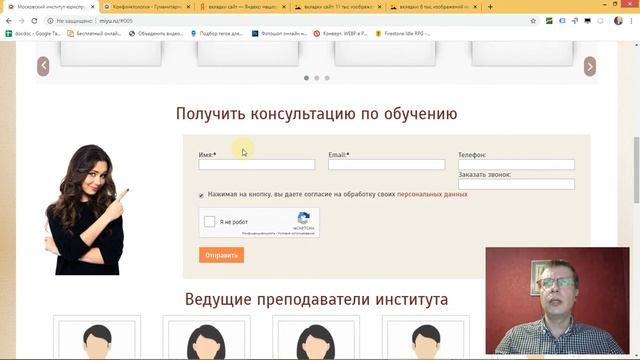The image size is (640, 360).
Task: Close the first Московский институт tab
Action: click(93, 7)
